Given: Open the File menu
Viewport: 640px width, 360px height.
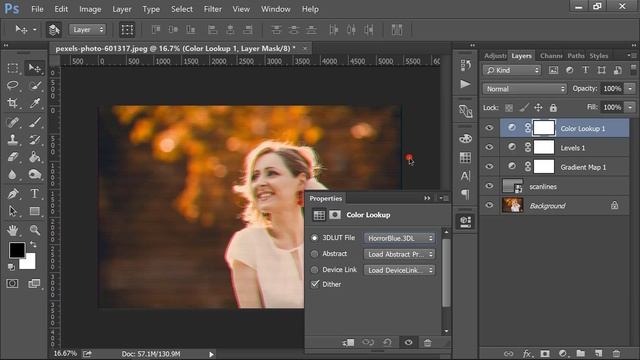Looking at the screenshot, I should (x=37, y=9).
